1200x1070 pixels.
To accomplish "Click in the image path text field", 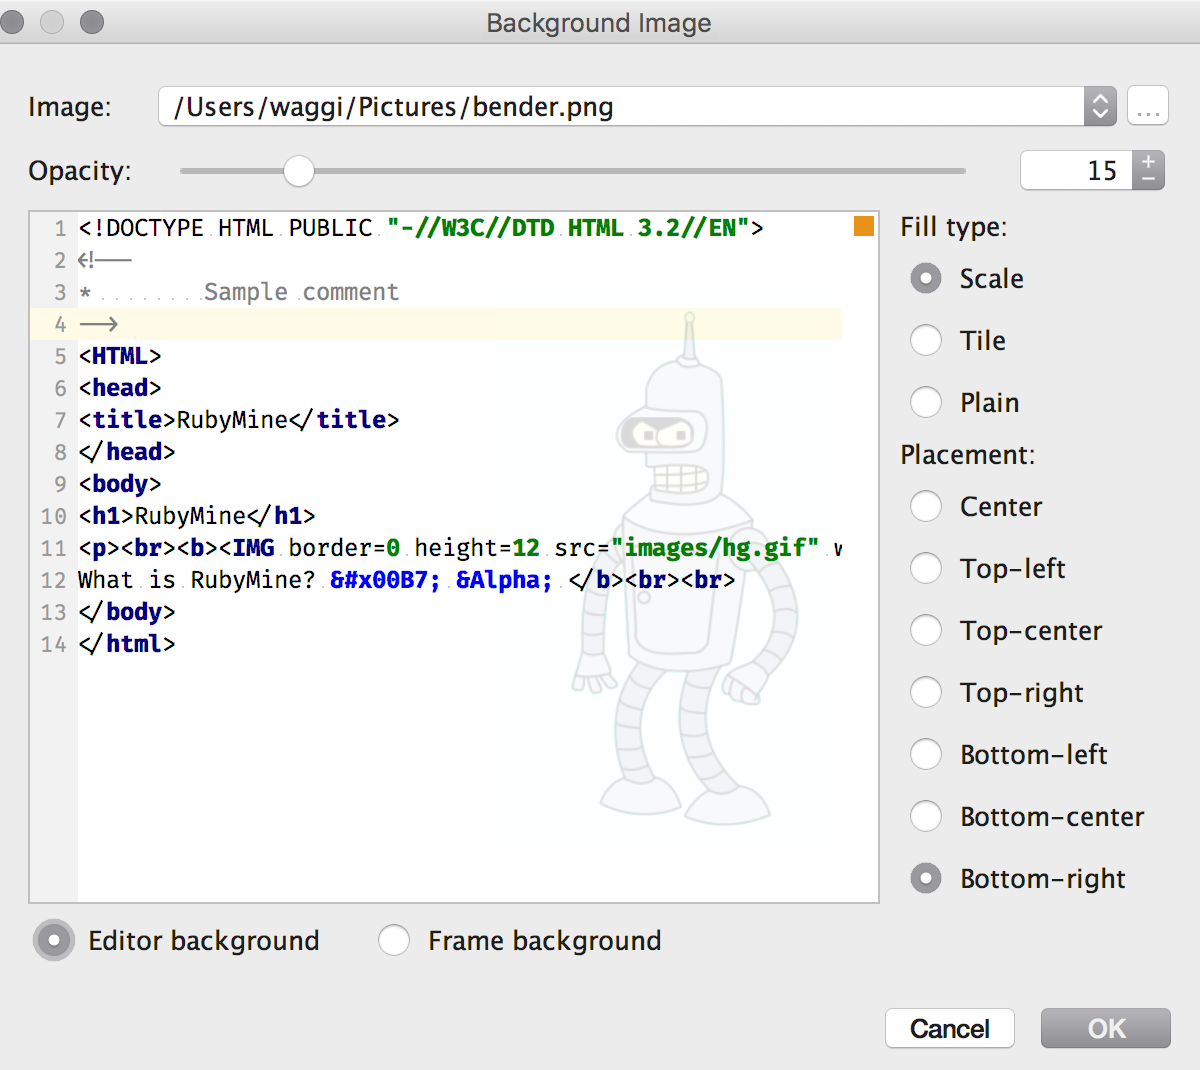I will tap(621, 106).
